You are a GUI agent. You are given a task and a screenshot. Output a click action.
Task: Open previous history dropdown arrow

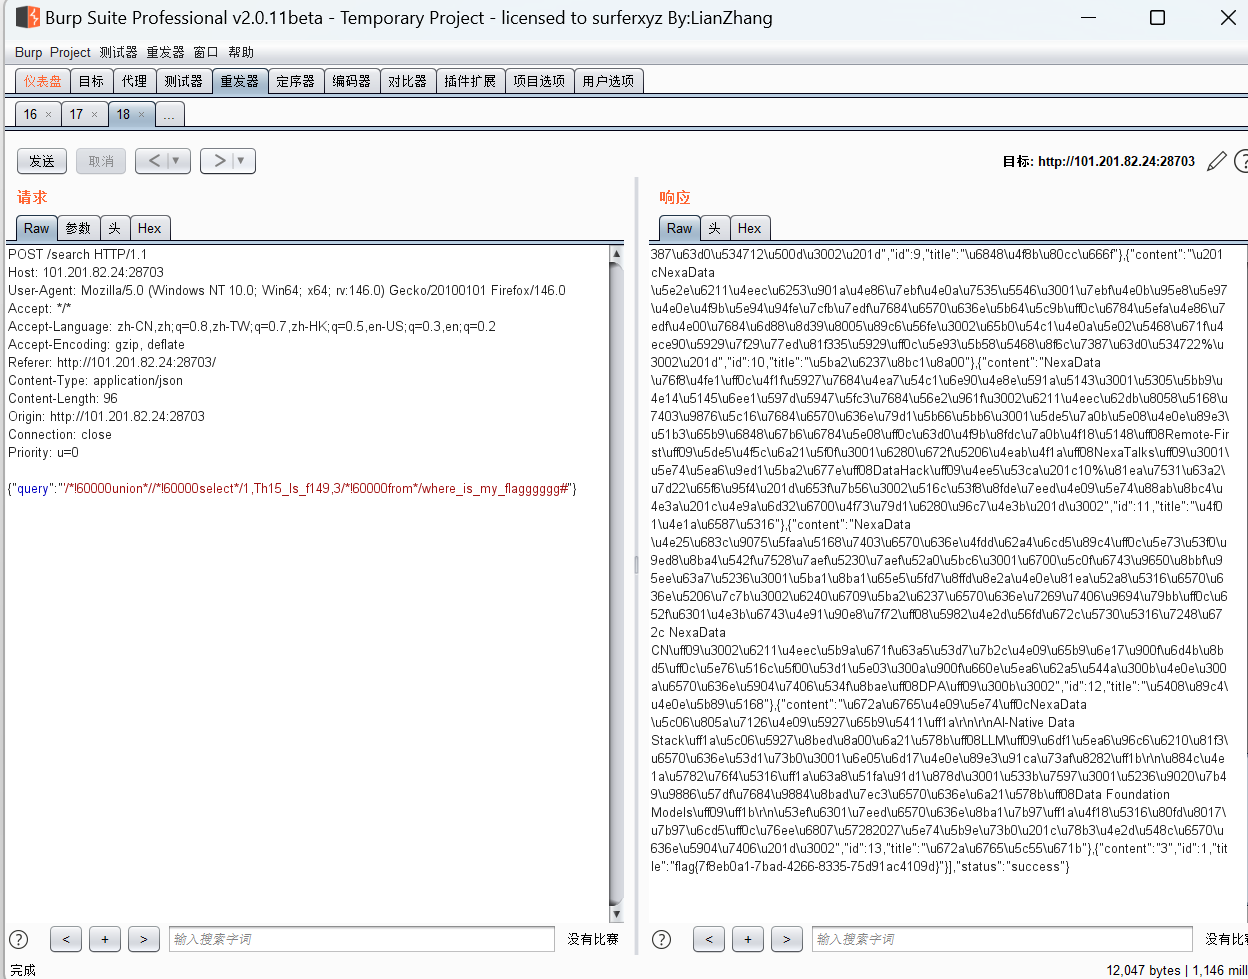pos(178,161)
